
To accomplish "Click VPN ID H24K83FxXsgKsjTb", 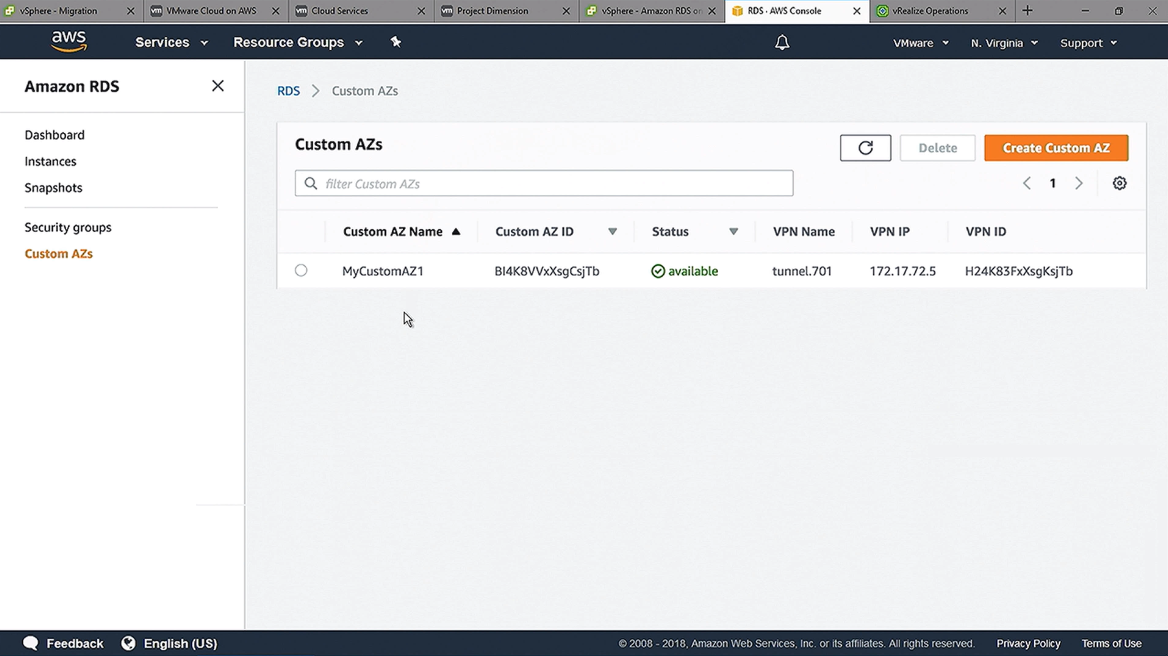I will point(1018,271).
